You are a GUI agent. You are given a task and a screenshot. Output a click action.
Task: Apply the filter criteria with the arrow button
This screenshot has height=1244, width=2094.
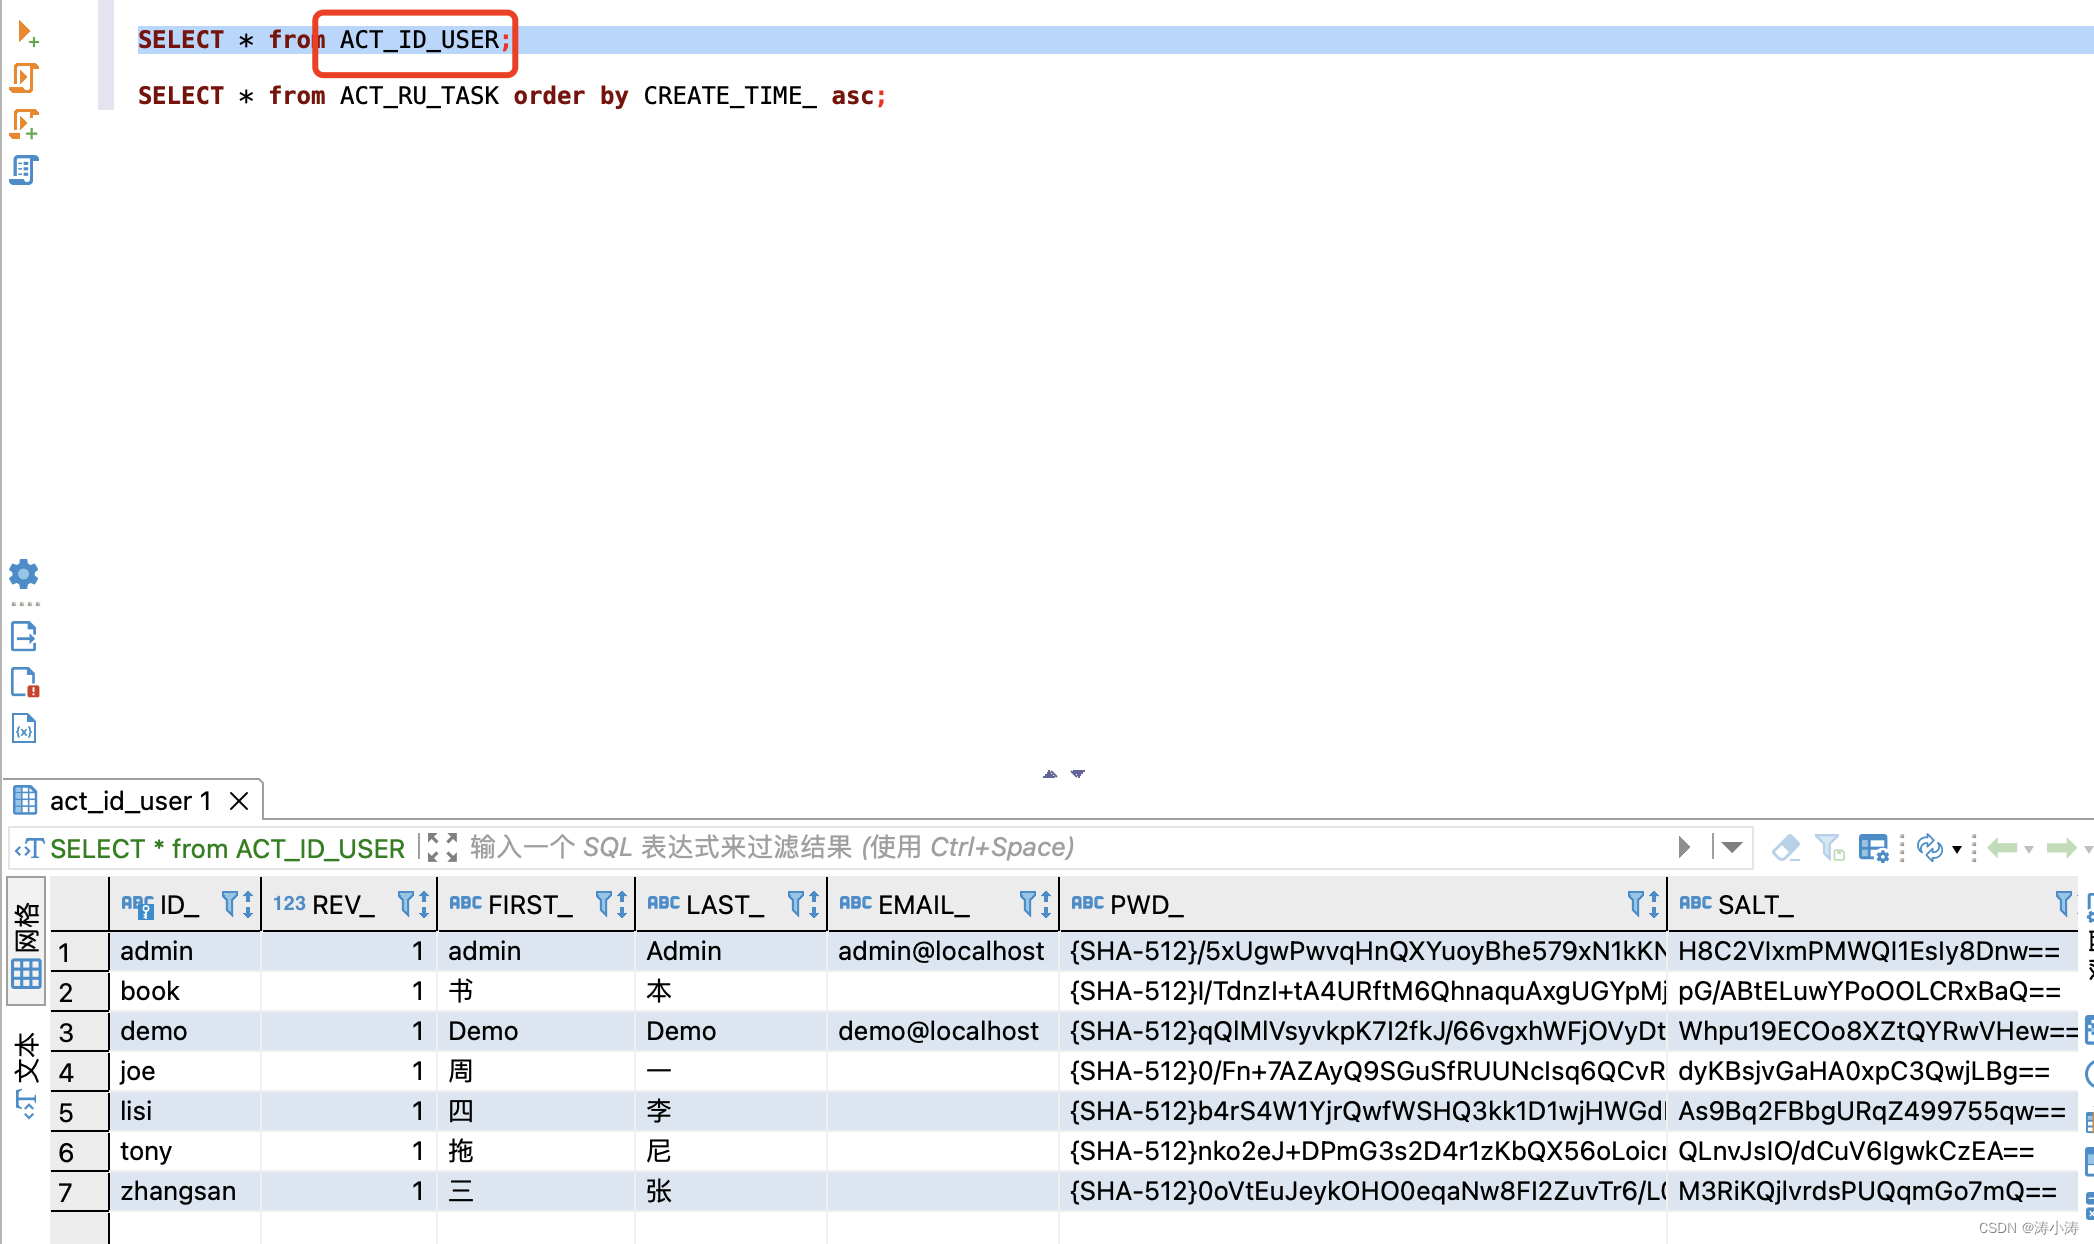point(1685,848)
